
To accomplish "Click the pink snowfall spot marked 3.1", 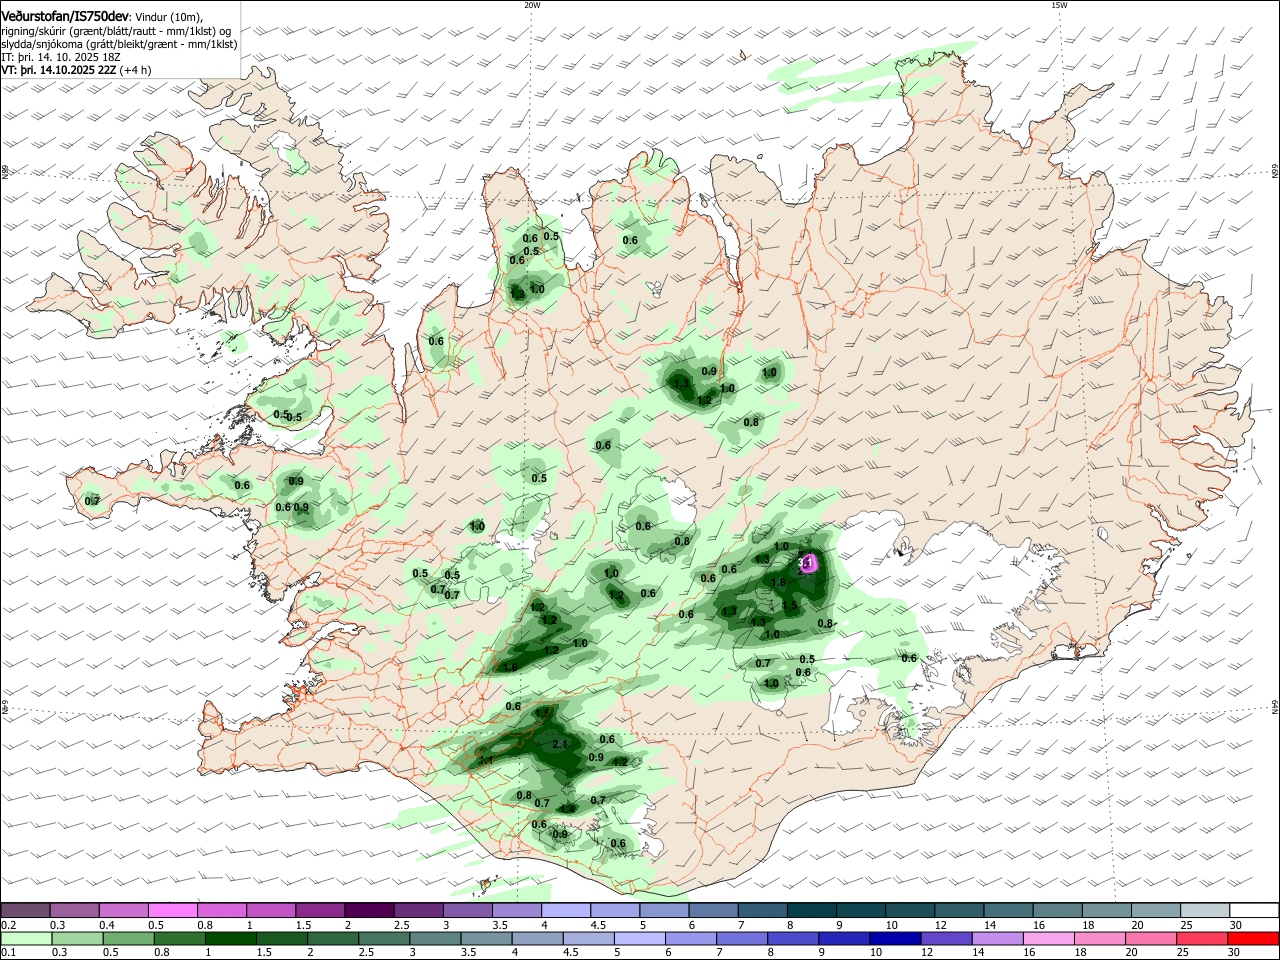I will tap(809, 563).
